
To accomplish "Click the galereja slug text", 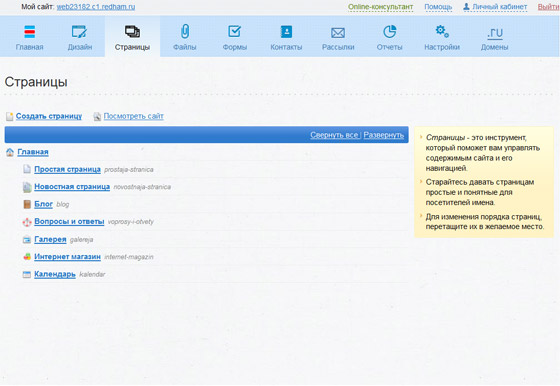I will pos(81,240).
